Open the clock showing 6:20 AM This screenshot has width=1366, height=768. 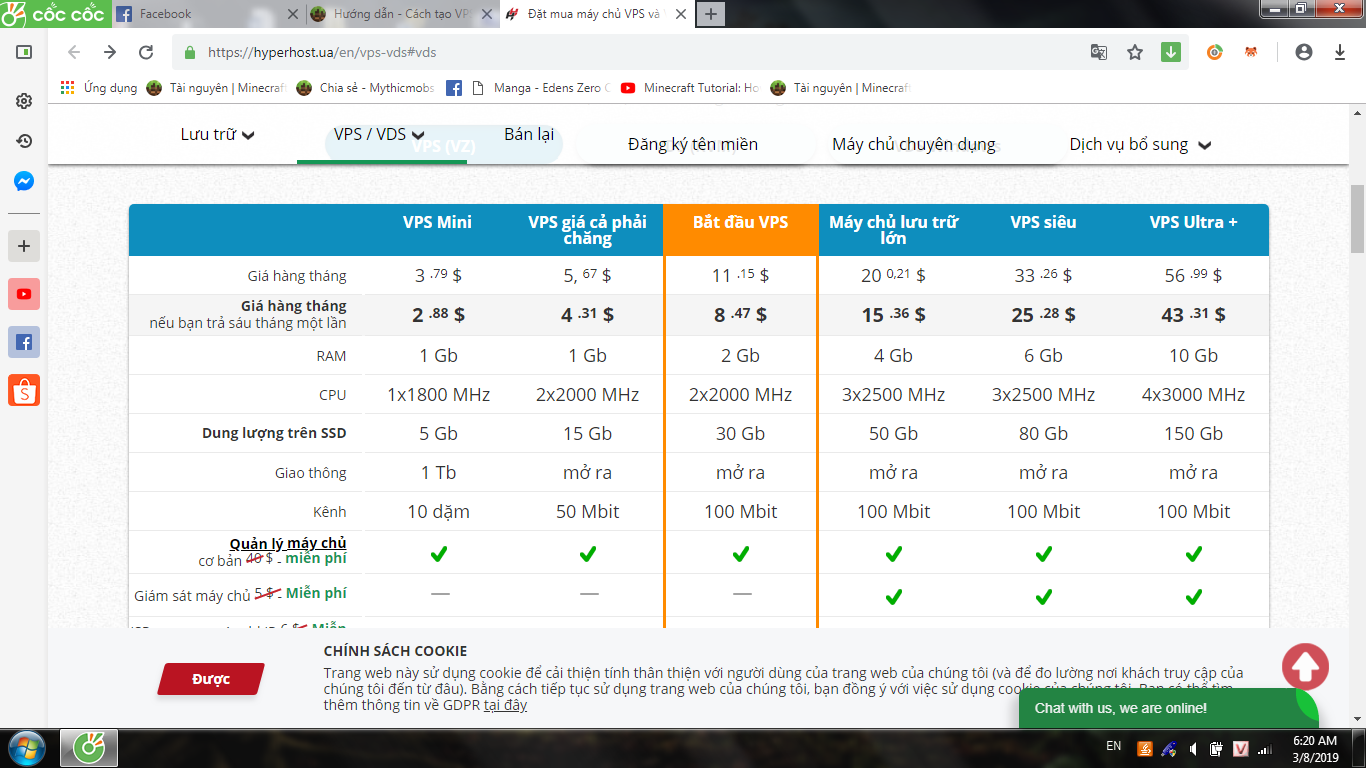point(1315,748)
